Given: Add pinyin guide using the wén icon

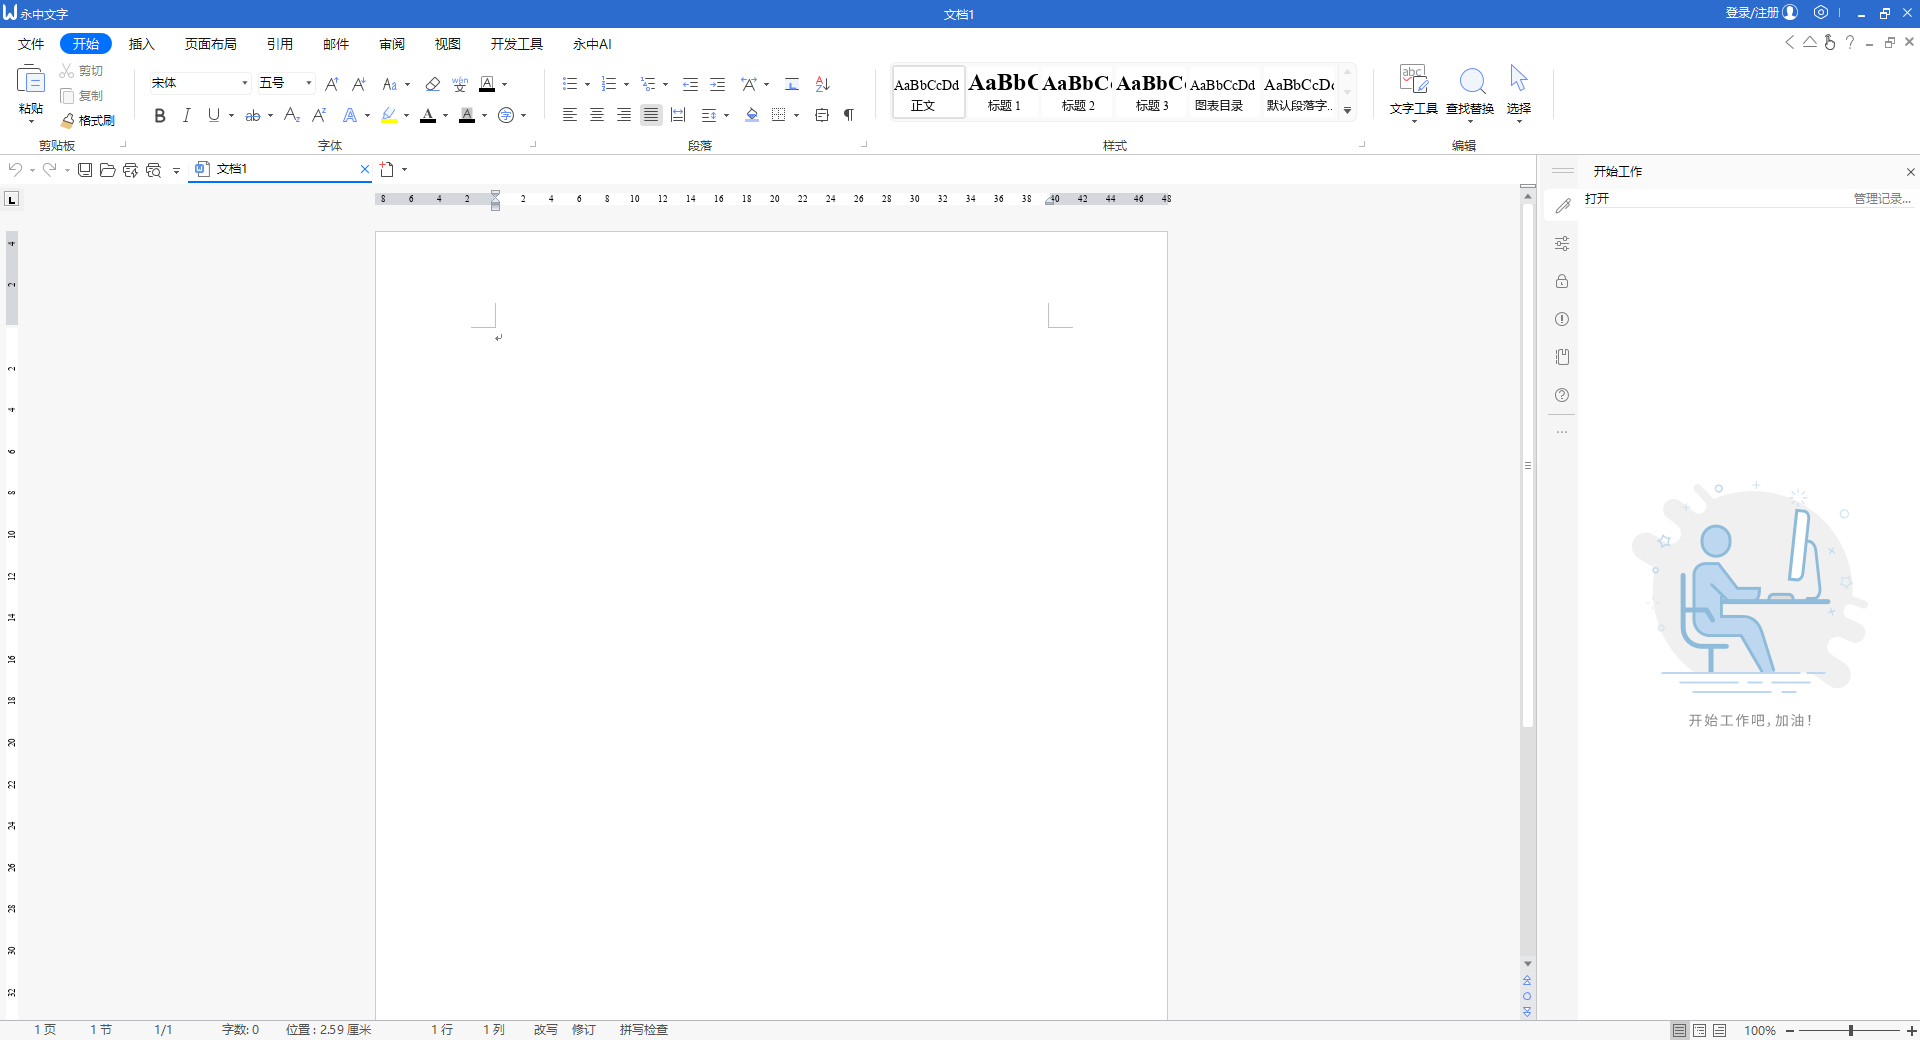Looking at the screenshot, I should pos(460,84).
